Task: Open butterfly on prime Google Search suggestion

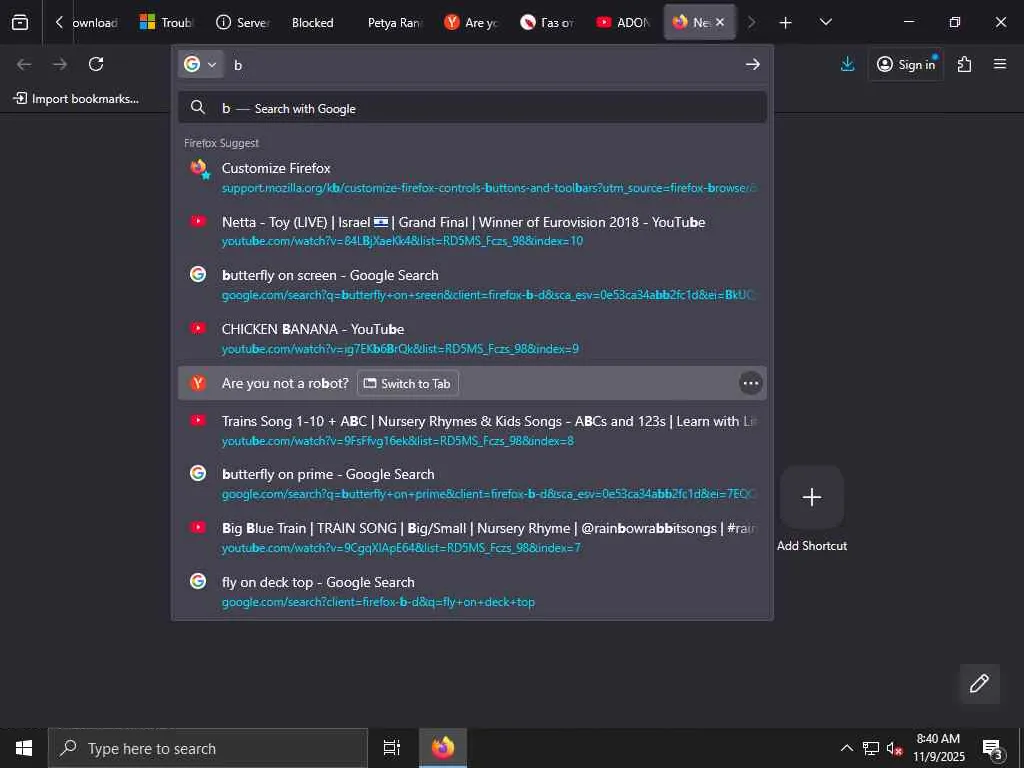Action: tap(472, 484)
